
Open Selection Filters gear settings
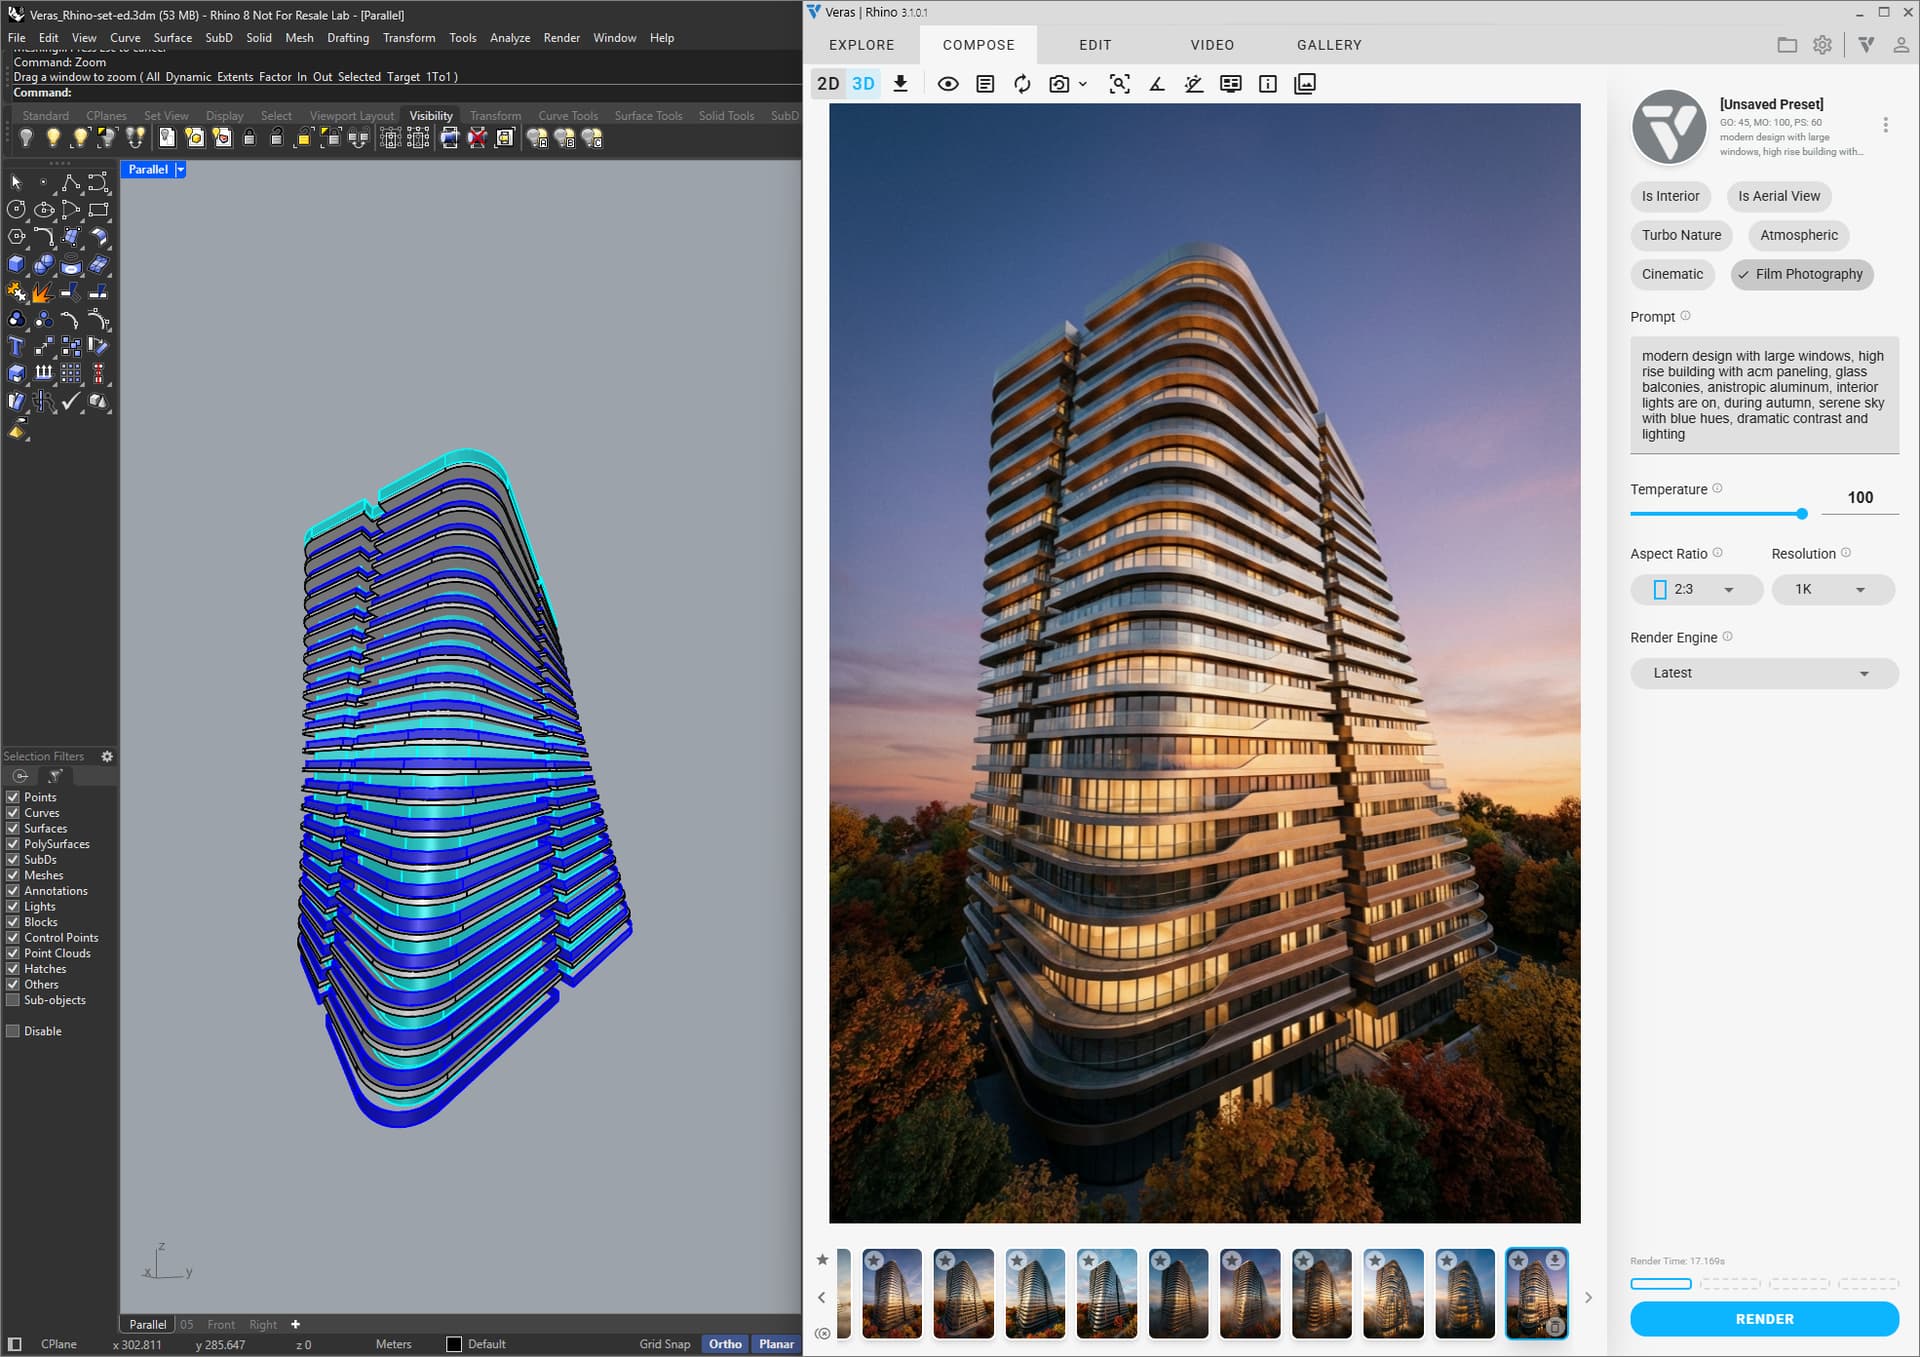click(107, 757)
